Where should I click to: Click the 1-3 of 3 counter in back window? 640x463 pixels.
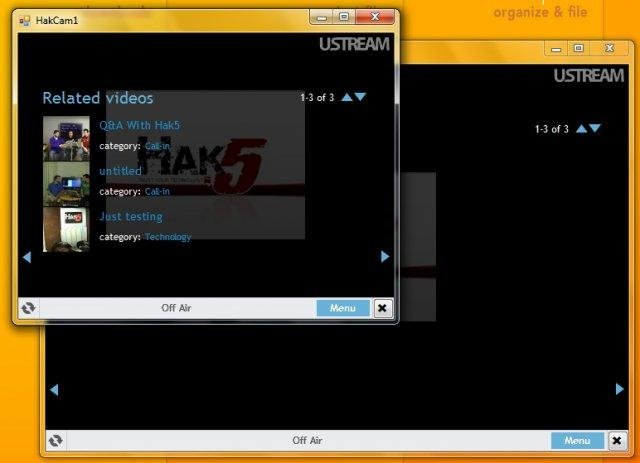551,129
